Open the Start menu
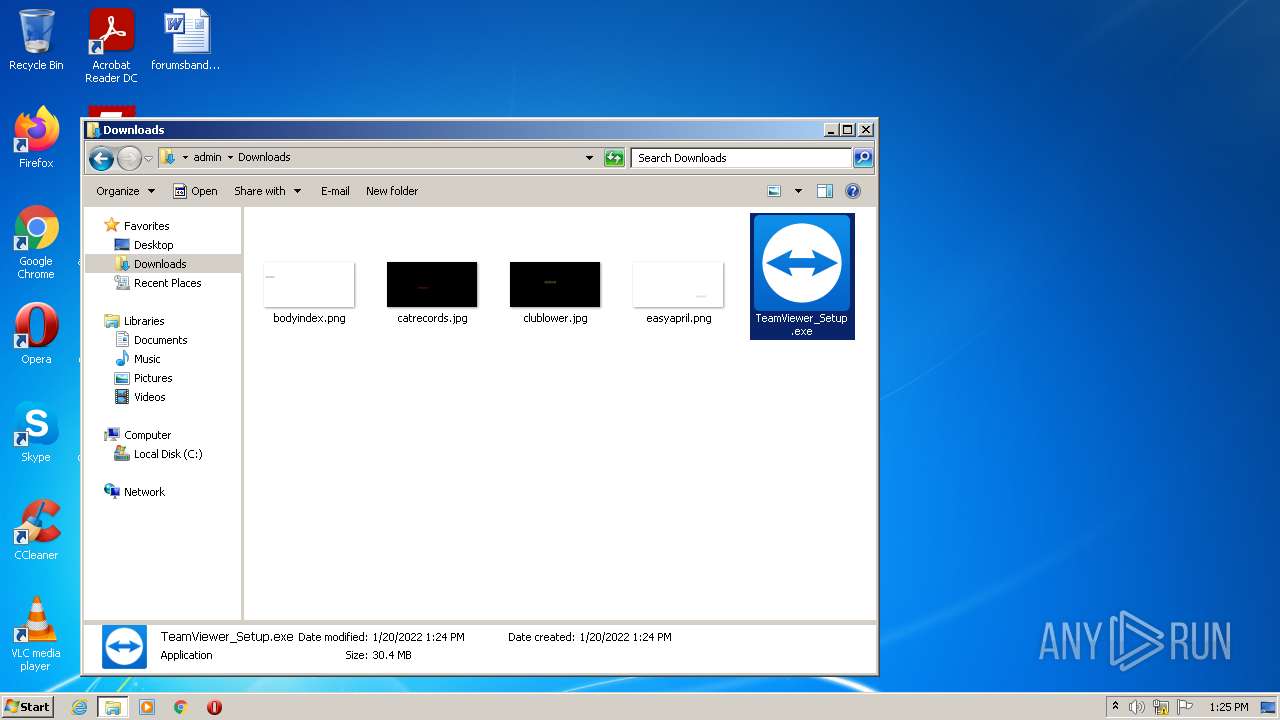 [x=27, y=707]
